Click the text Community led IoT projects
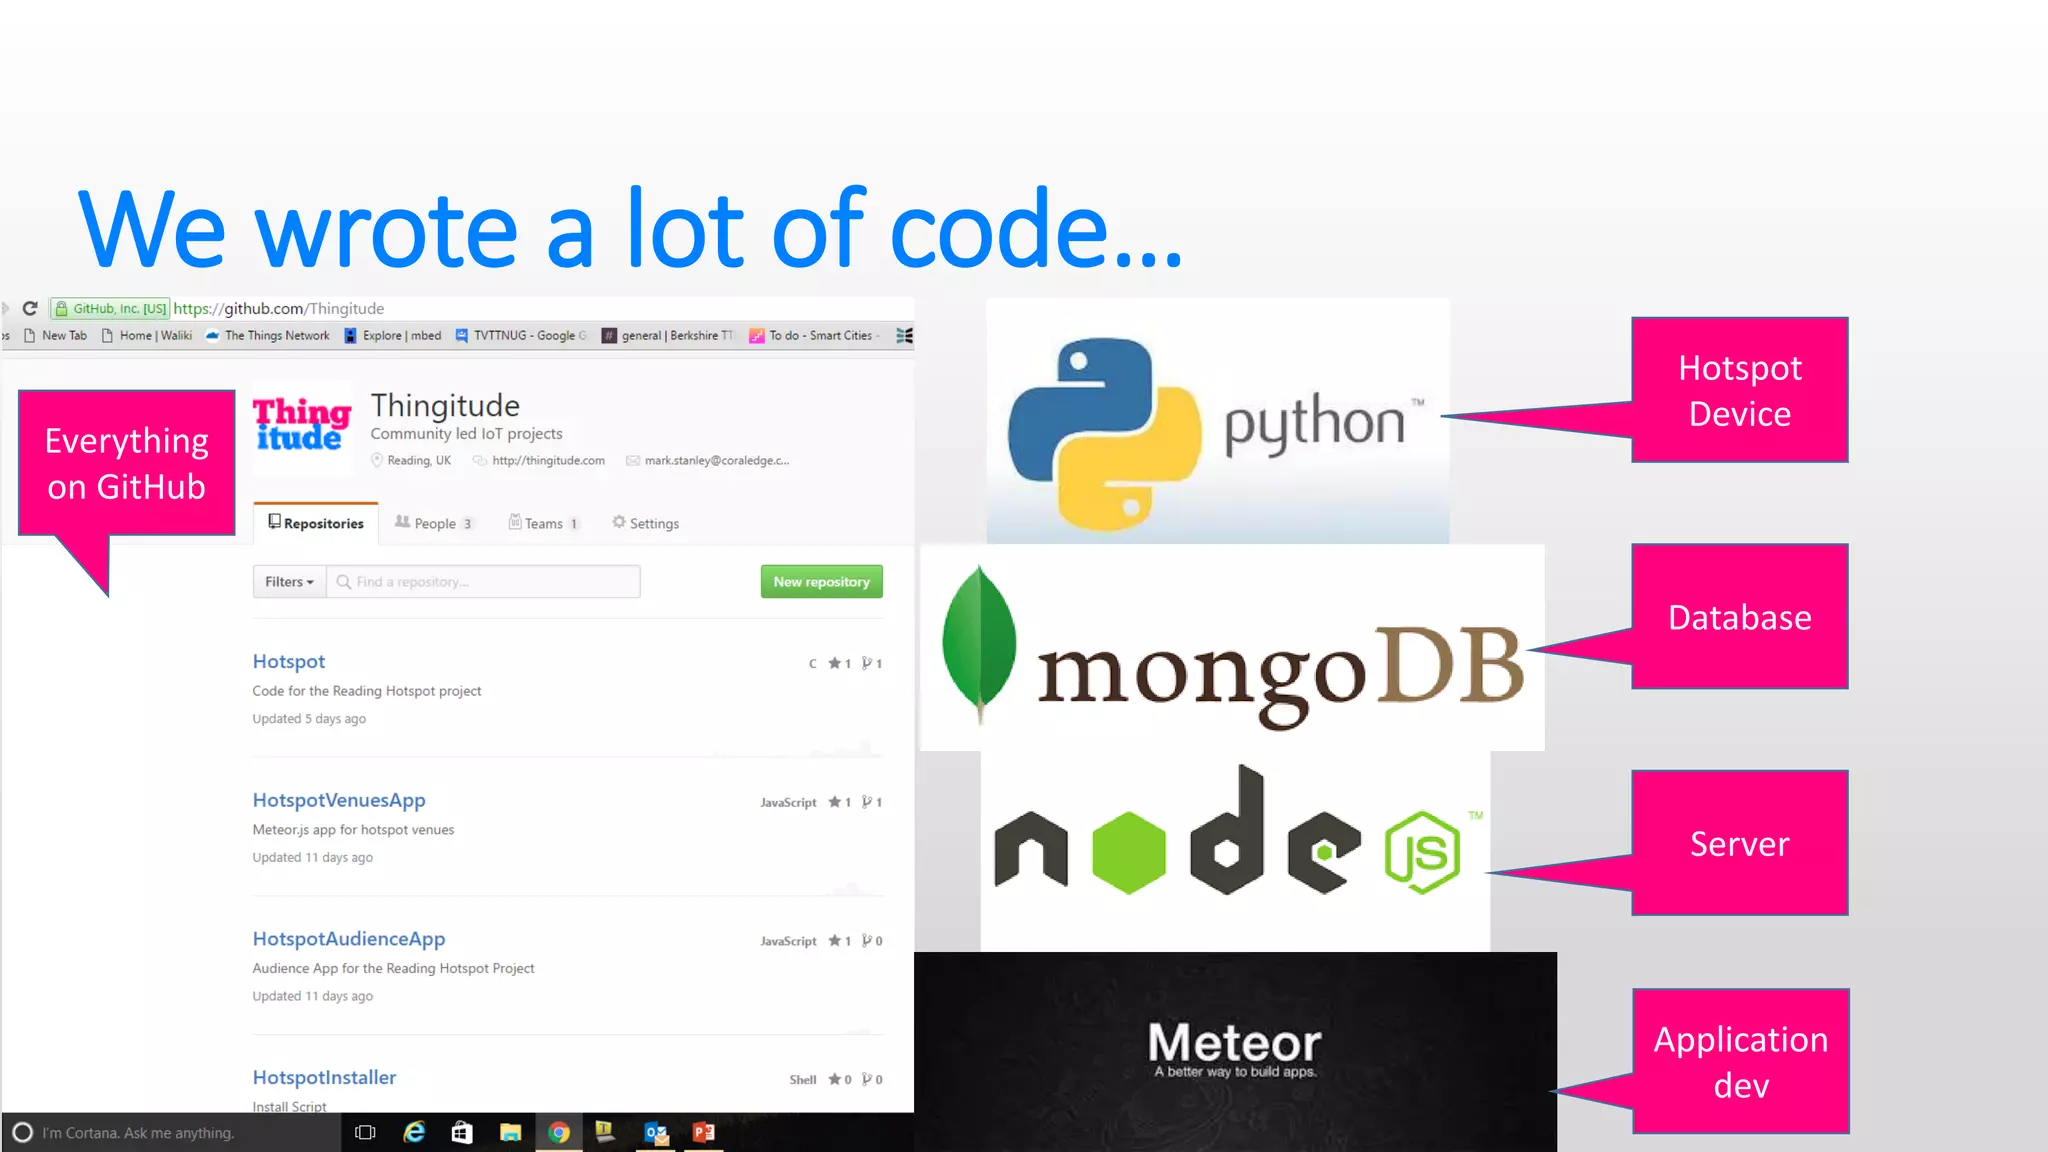 [x=466, y=434]
